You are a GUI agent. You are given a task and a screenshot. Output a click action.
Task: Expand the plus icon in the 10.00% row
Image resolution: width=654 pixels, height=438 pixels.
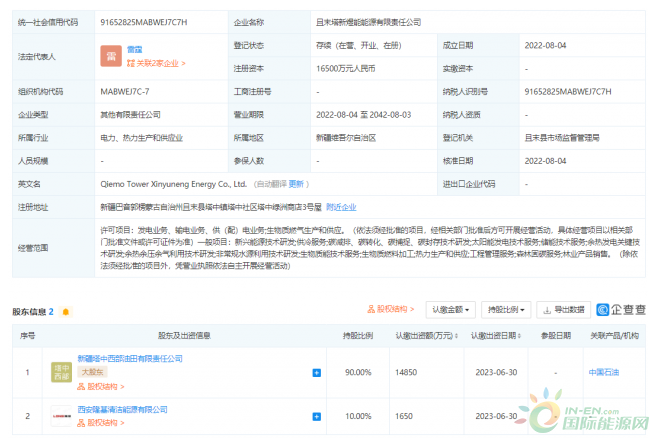317,417
